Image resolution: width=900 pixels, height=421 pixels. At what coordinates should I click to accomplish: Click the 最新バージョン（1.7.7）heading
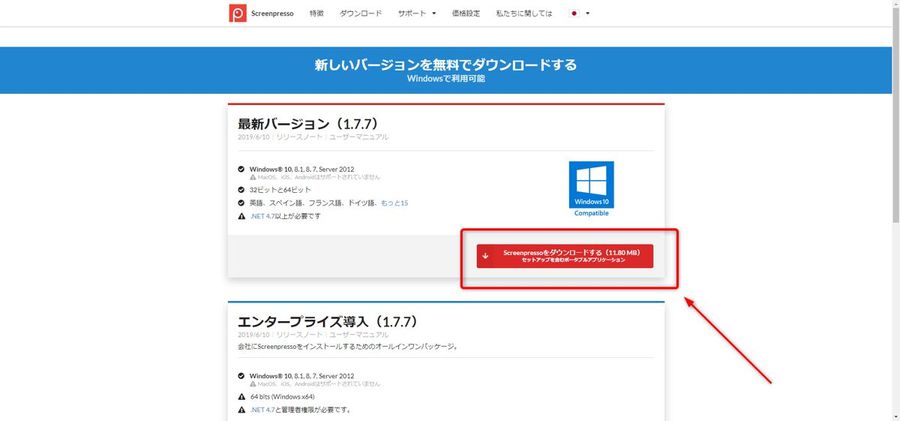307,124
